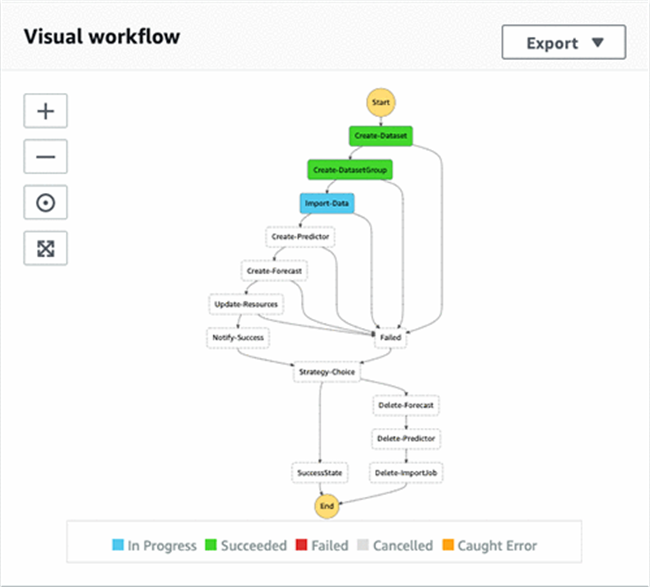Center the workflow graph view

46,203
